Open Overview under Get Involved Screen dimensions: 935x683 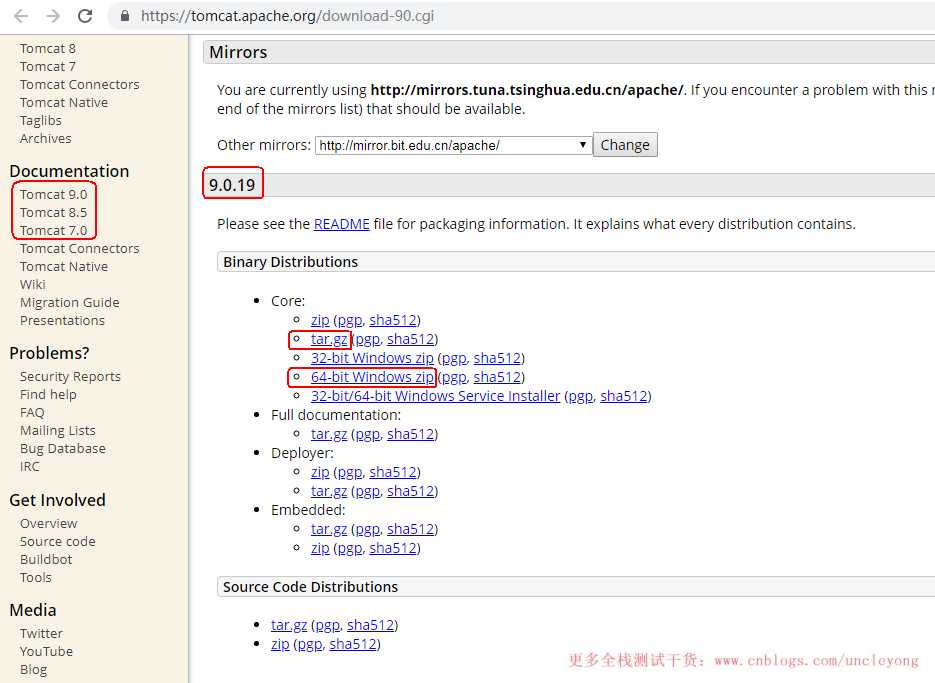pos(49,523)
